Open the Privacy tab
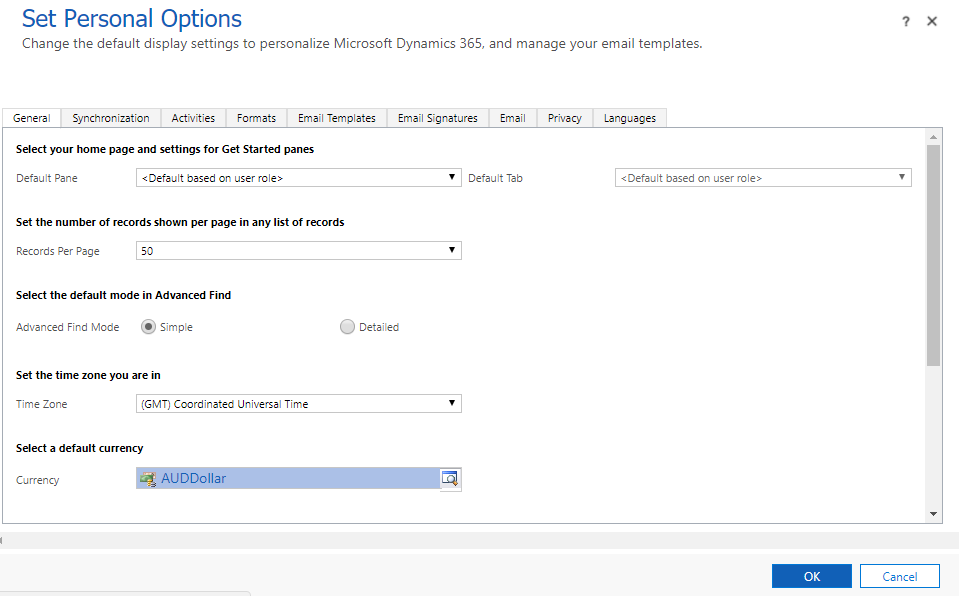Screen dimensions: 959x596 point(565,118)
